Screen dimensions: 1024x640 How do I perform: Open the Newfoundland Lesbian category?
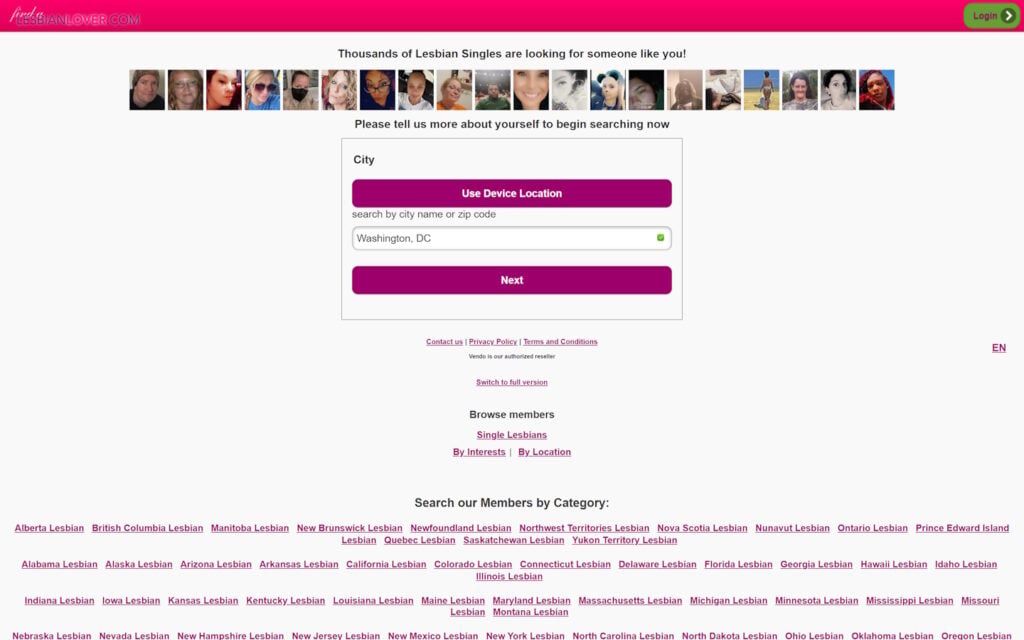point(460,528)
